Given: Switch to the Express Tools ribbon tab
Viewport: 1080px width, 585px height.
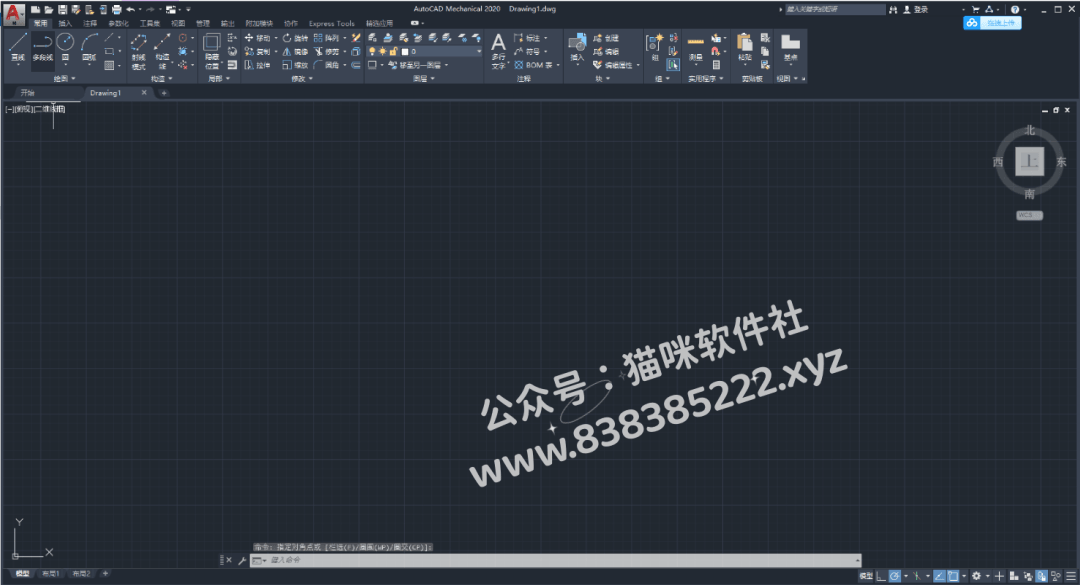Looking at the screenshot, I should tap(331, 23).
